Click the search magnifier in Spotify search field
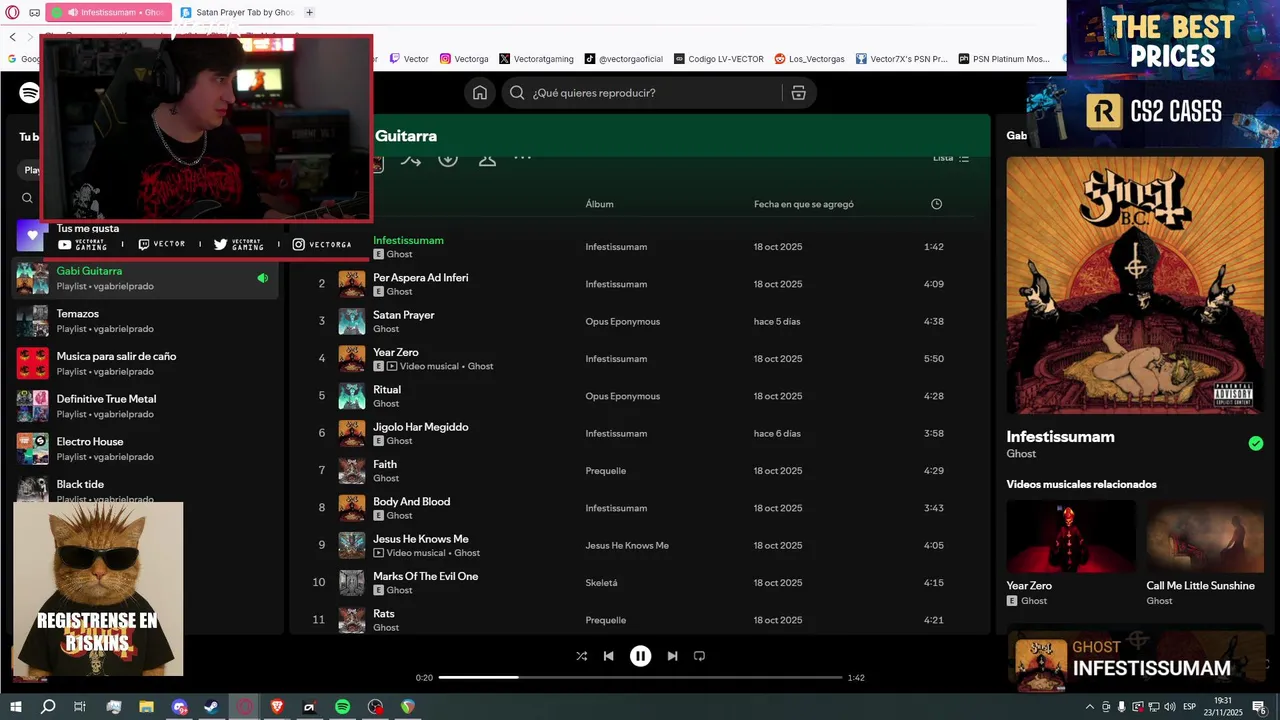 pos(517,93)
